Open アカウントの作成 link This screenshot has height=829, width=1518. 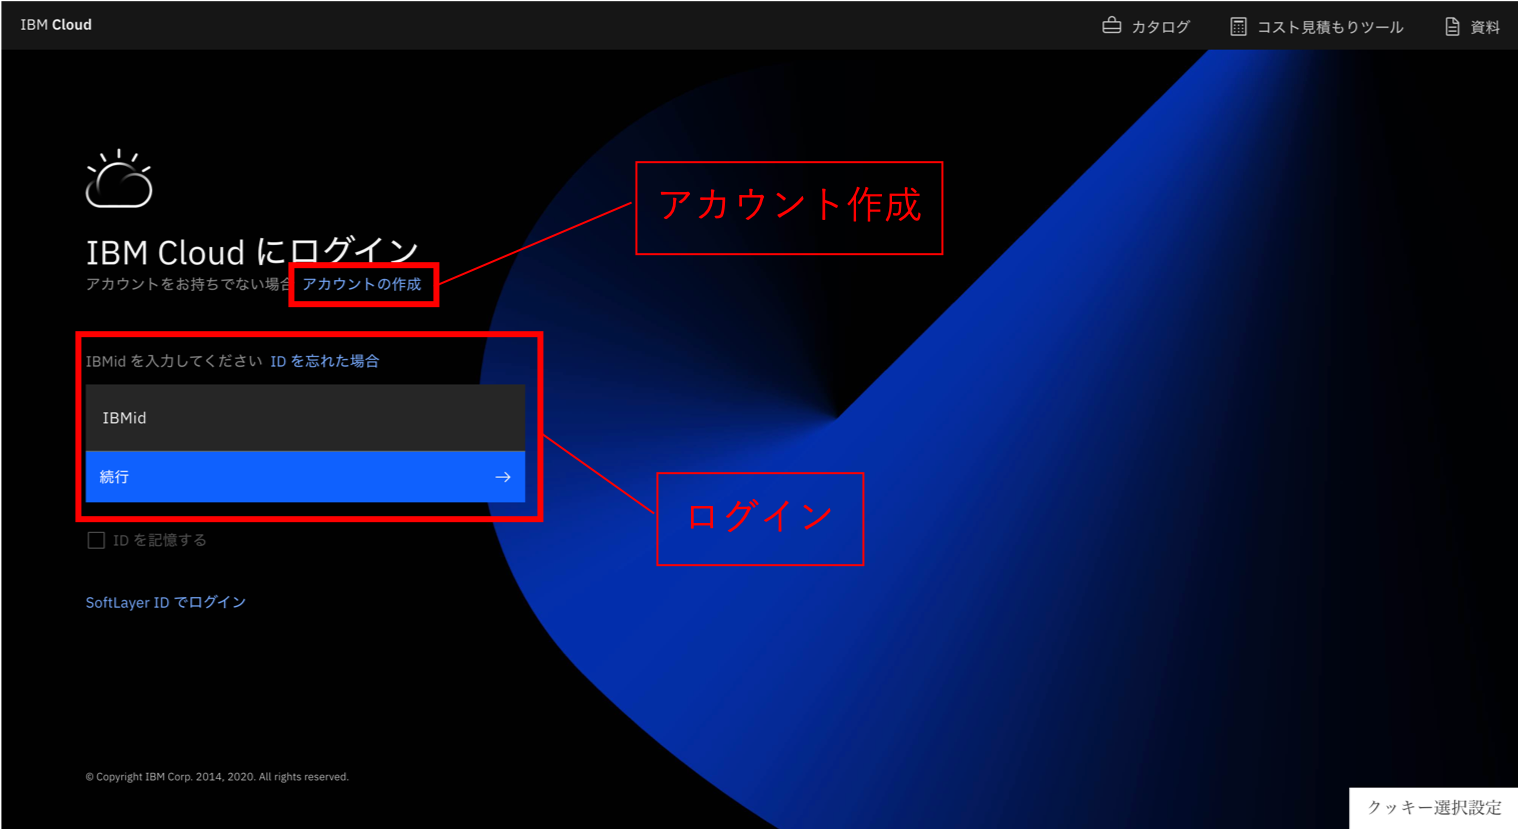(x=363, y=285)
